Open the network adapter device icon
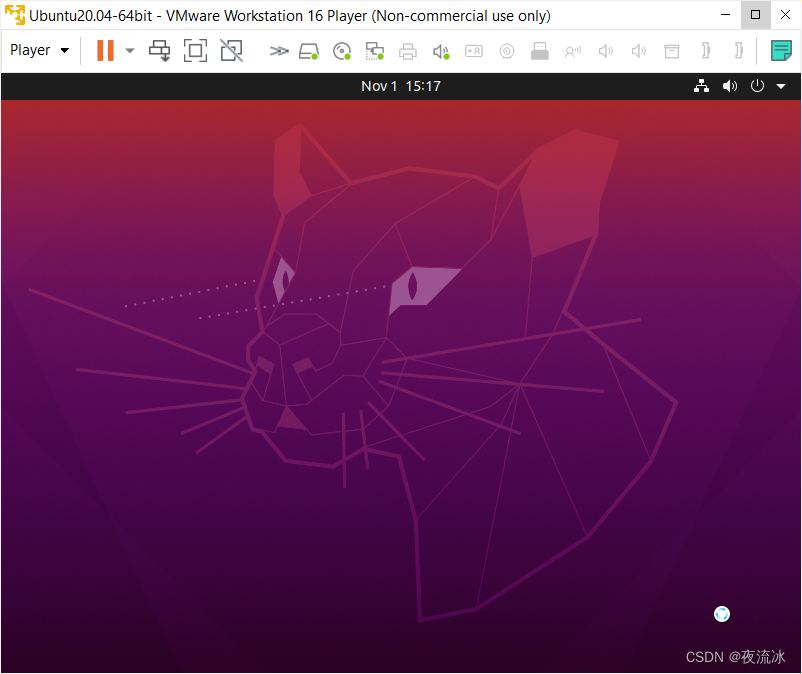The height and width of the screenshot is (674, 802). 374,51
